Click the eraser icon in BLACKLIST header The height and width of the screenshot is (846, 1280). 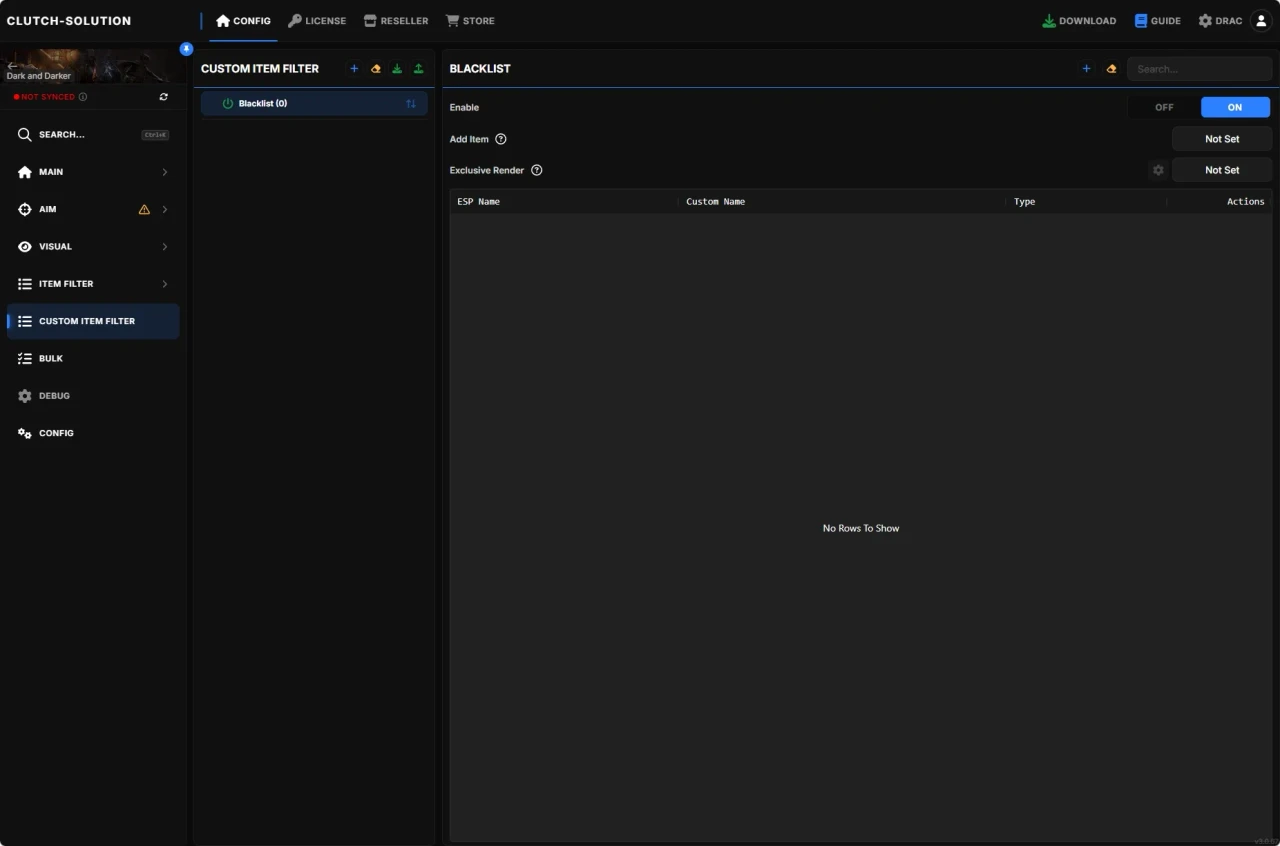click(x=1111, y=69)
